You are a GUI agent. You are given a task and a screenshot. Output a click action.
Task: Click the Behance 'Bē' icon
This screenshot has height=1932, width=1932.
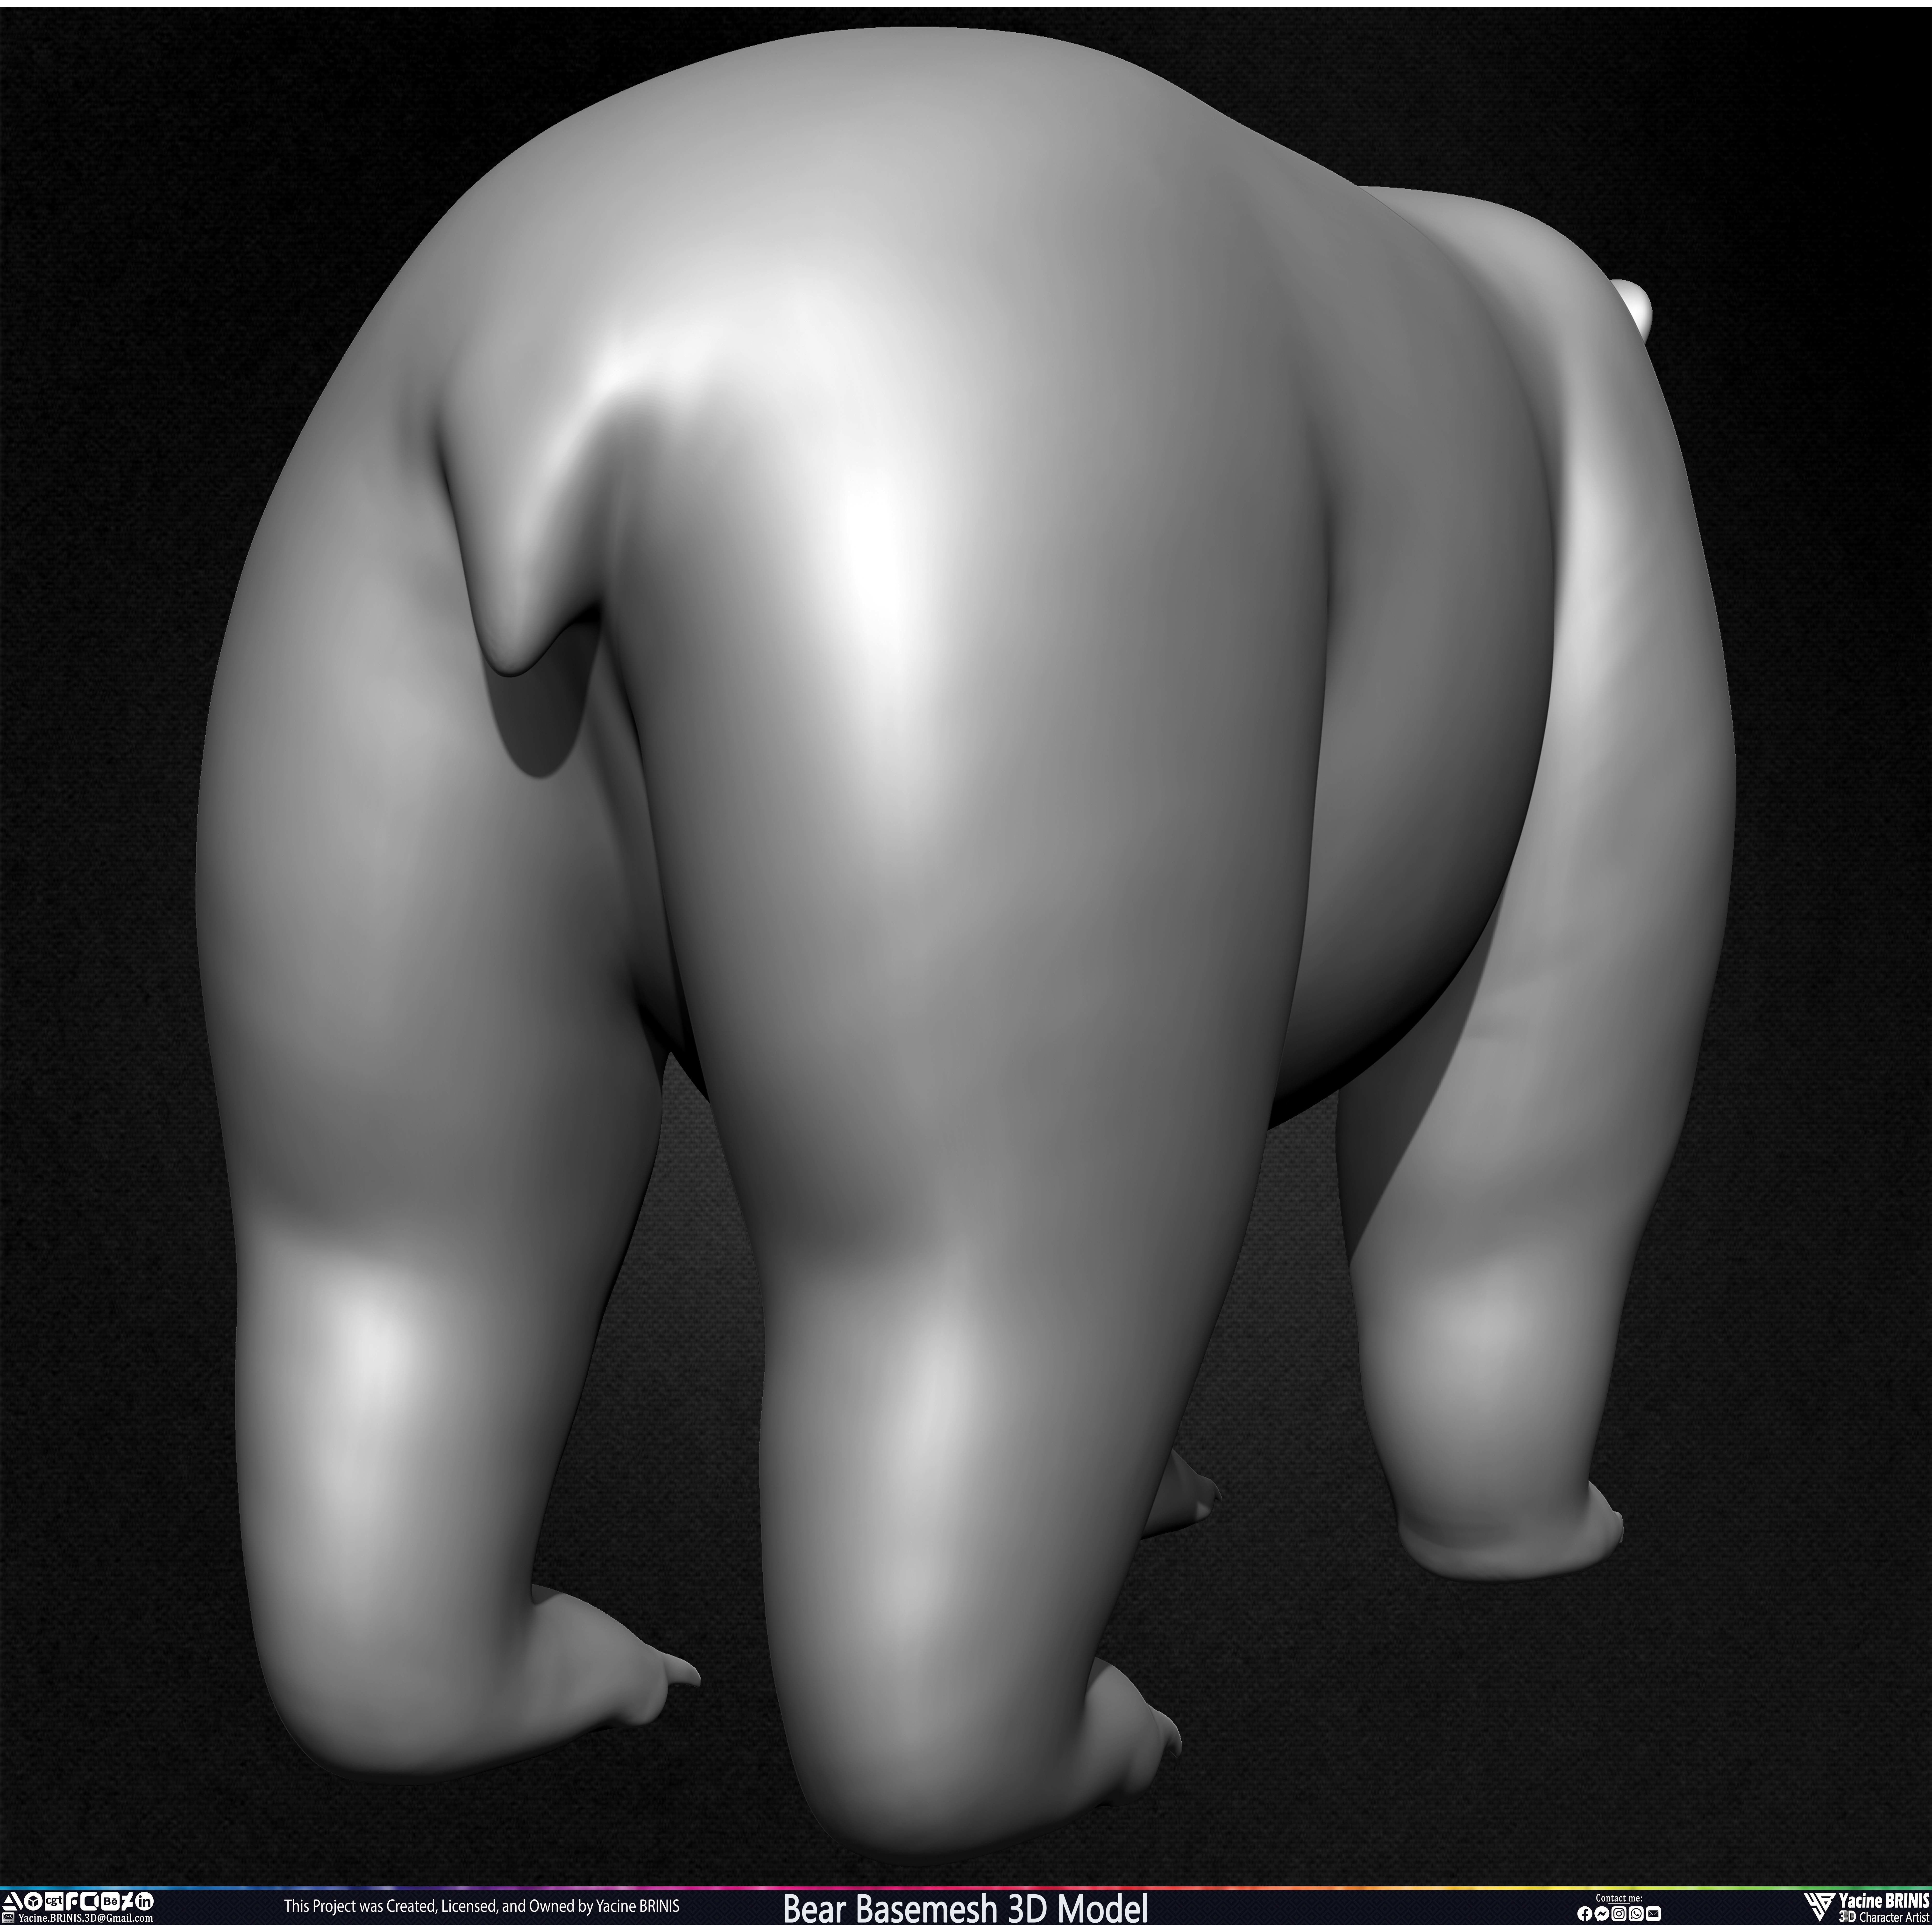click(x=110, y=1901)
